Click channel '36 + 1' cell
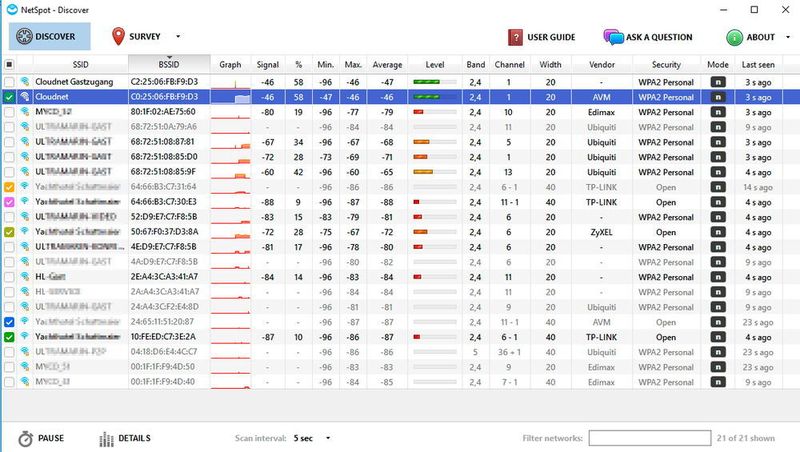Viewport: 800px width, 452px height. click(509, 352)
